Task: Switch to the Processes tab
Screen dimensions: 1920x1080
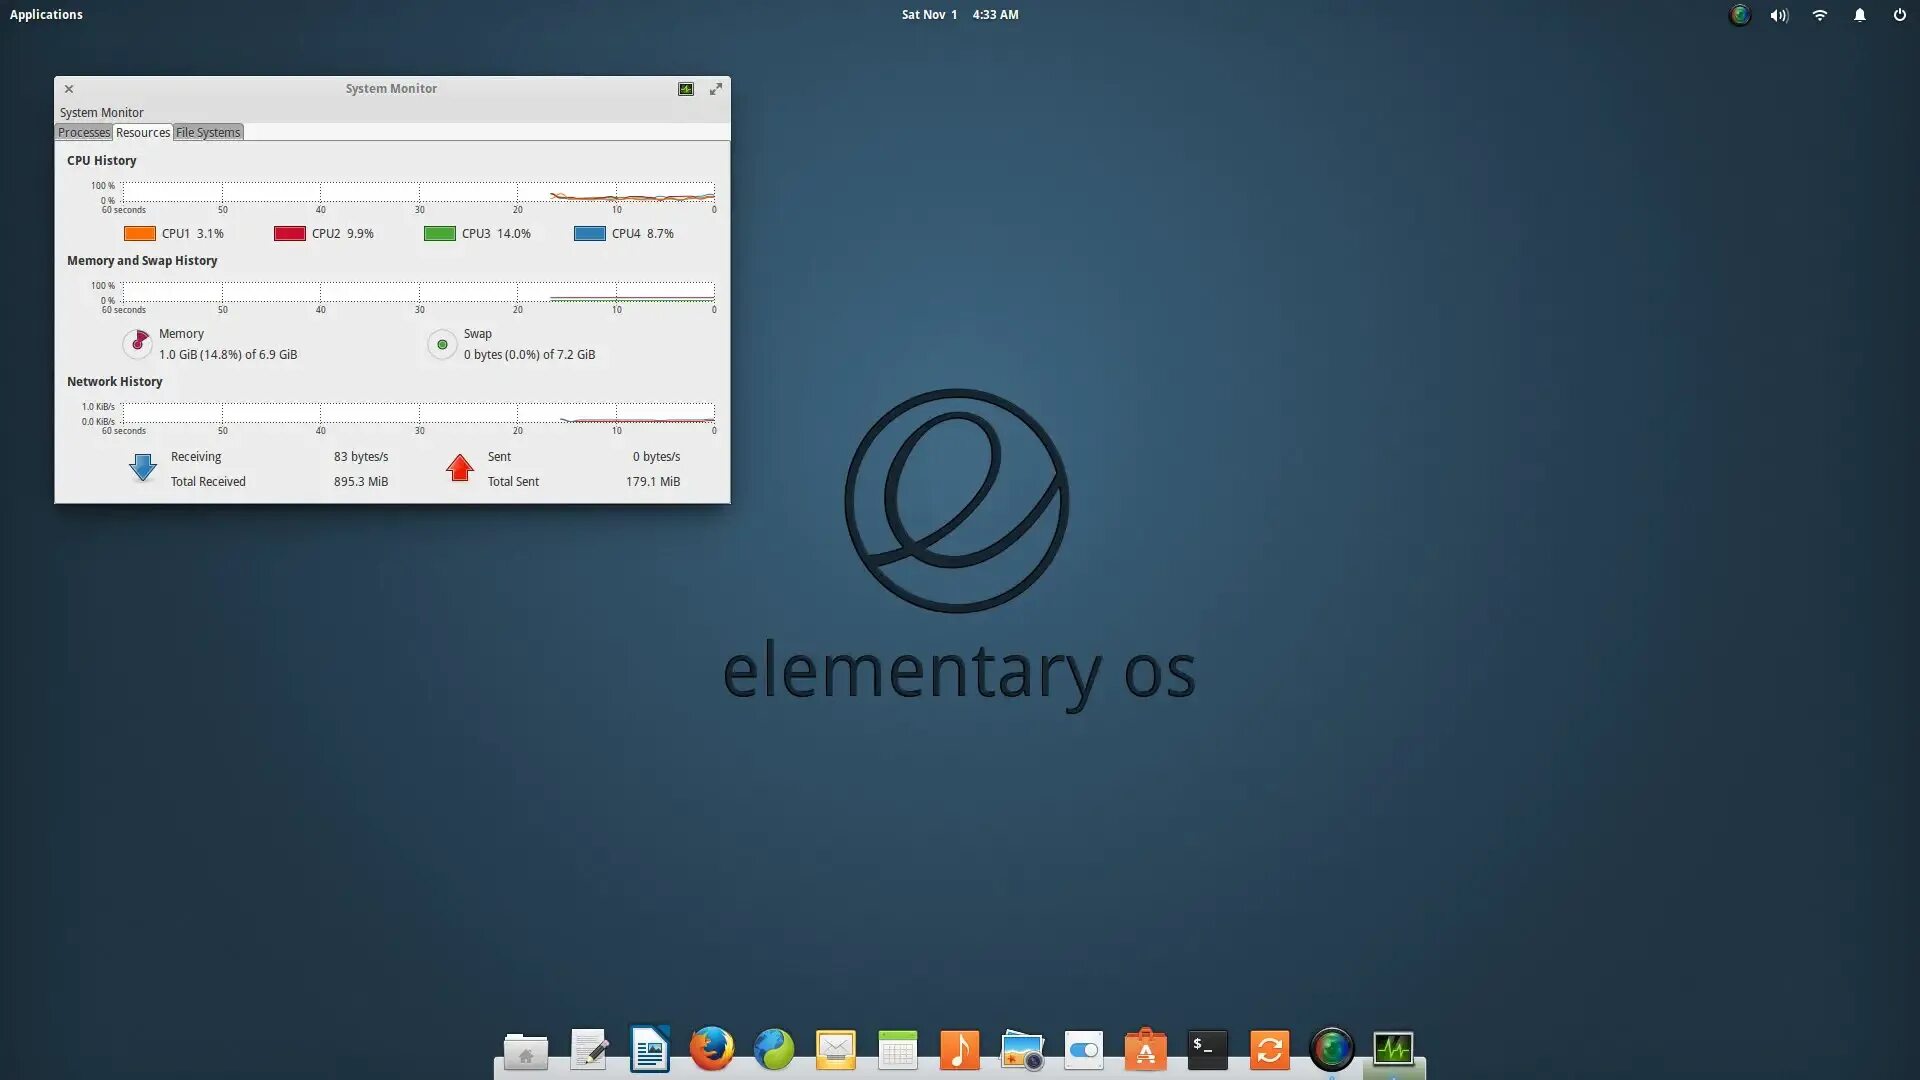Action: tap(83, 132)
